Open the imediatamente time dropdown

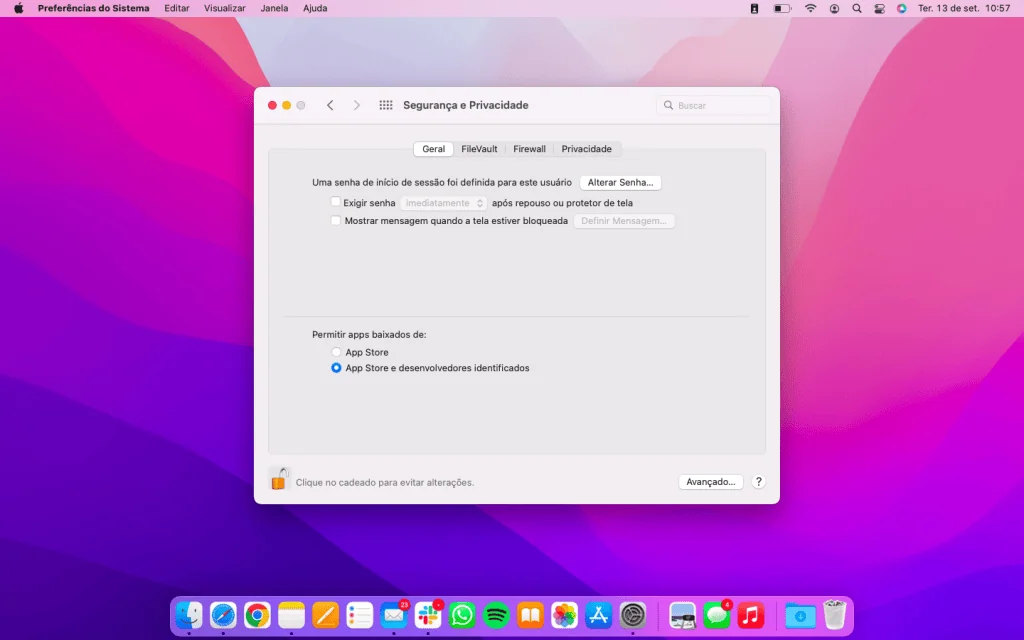442,202
